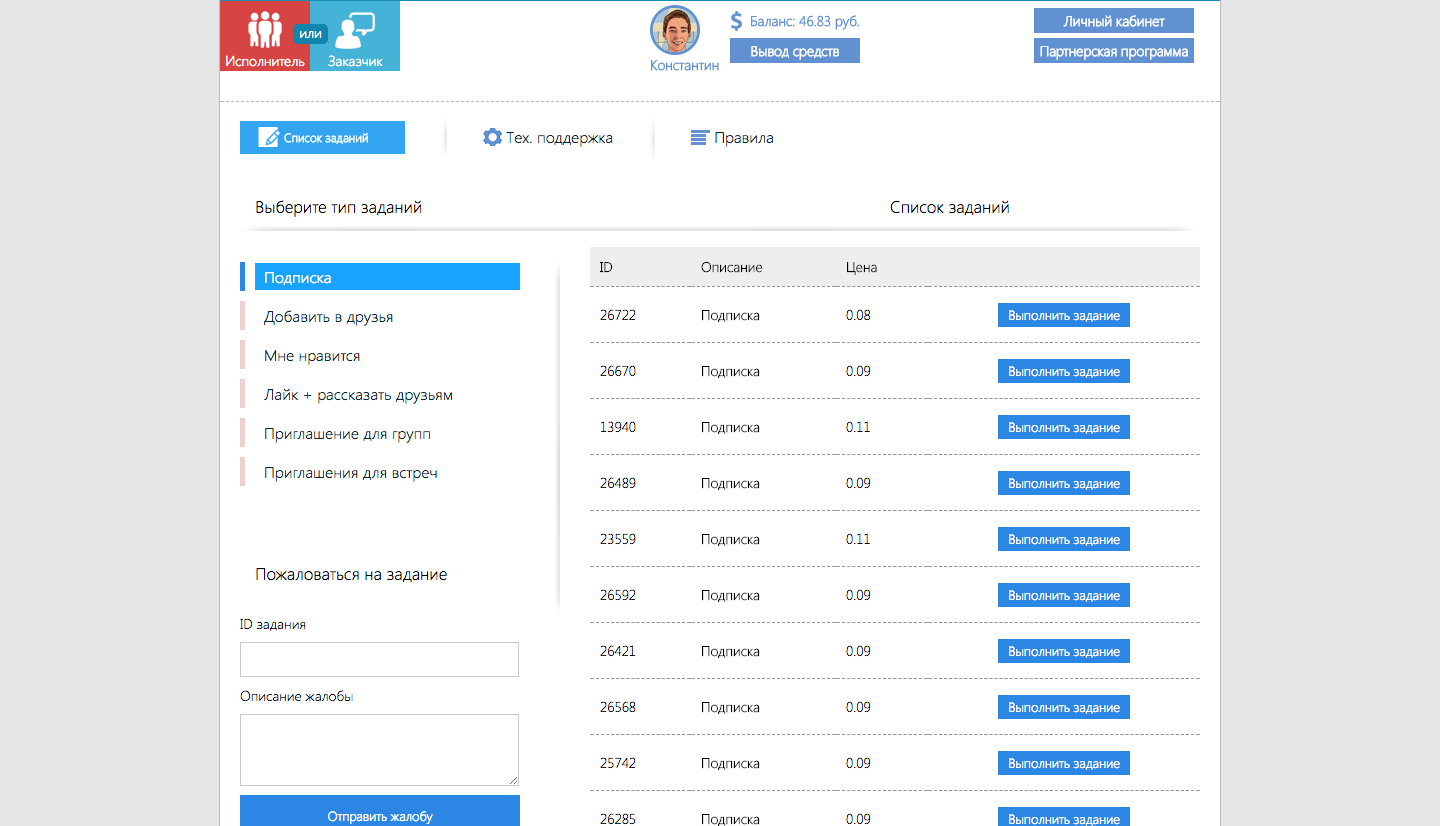This screenshot has width=1440, height=826.
Task: Select Мне нравится task type
Action: point(312,356)
